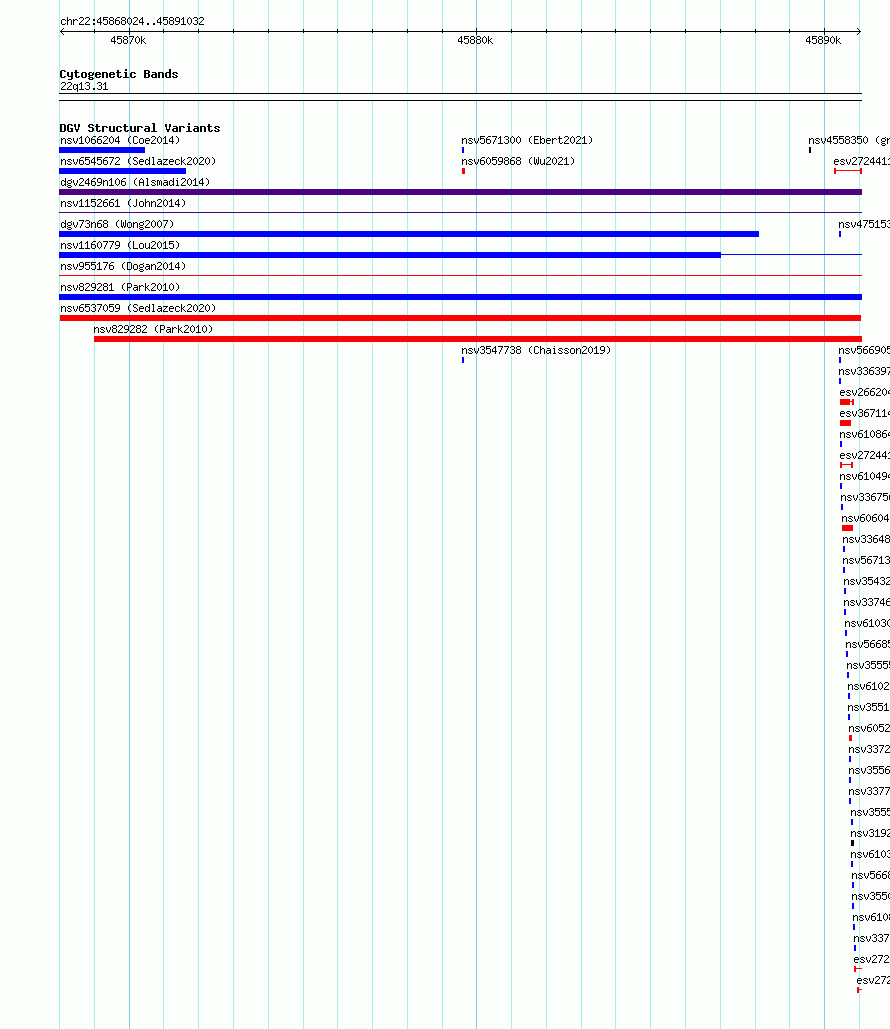Click the 22q13.31 band label
Screen dimensions: 890x1029
coord(84,87)
